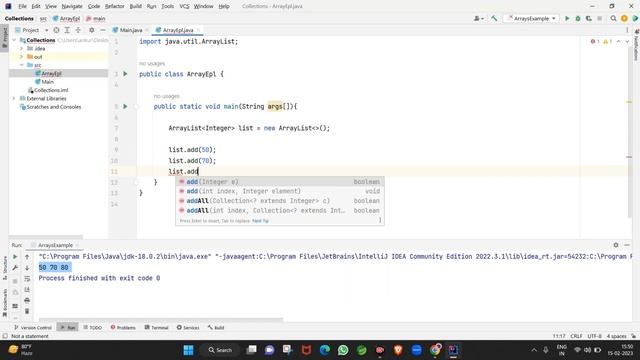This screenshot has height=360, width=640.
Task: Jump to next highlighted error arrow
Action: coord(627,41)
